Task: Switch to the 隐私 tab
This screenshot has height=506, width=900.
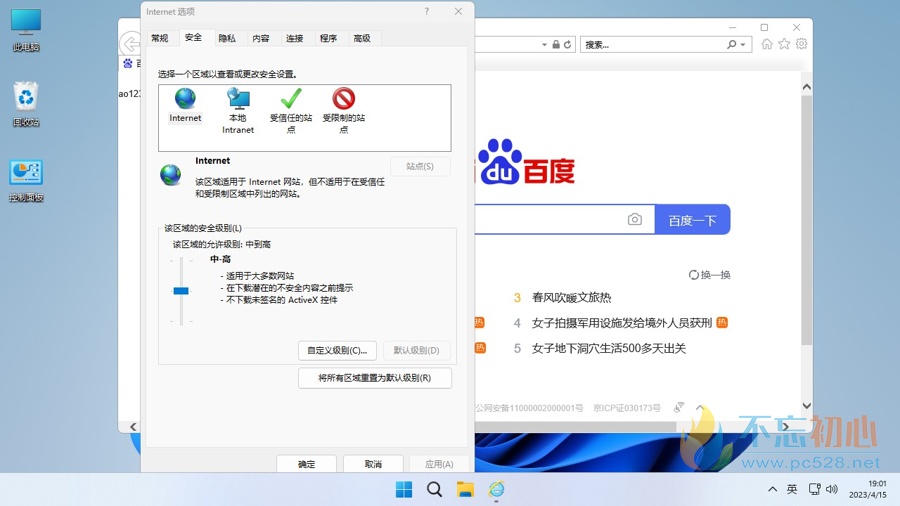Action: point(227,38)
